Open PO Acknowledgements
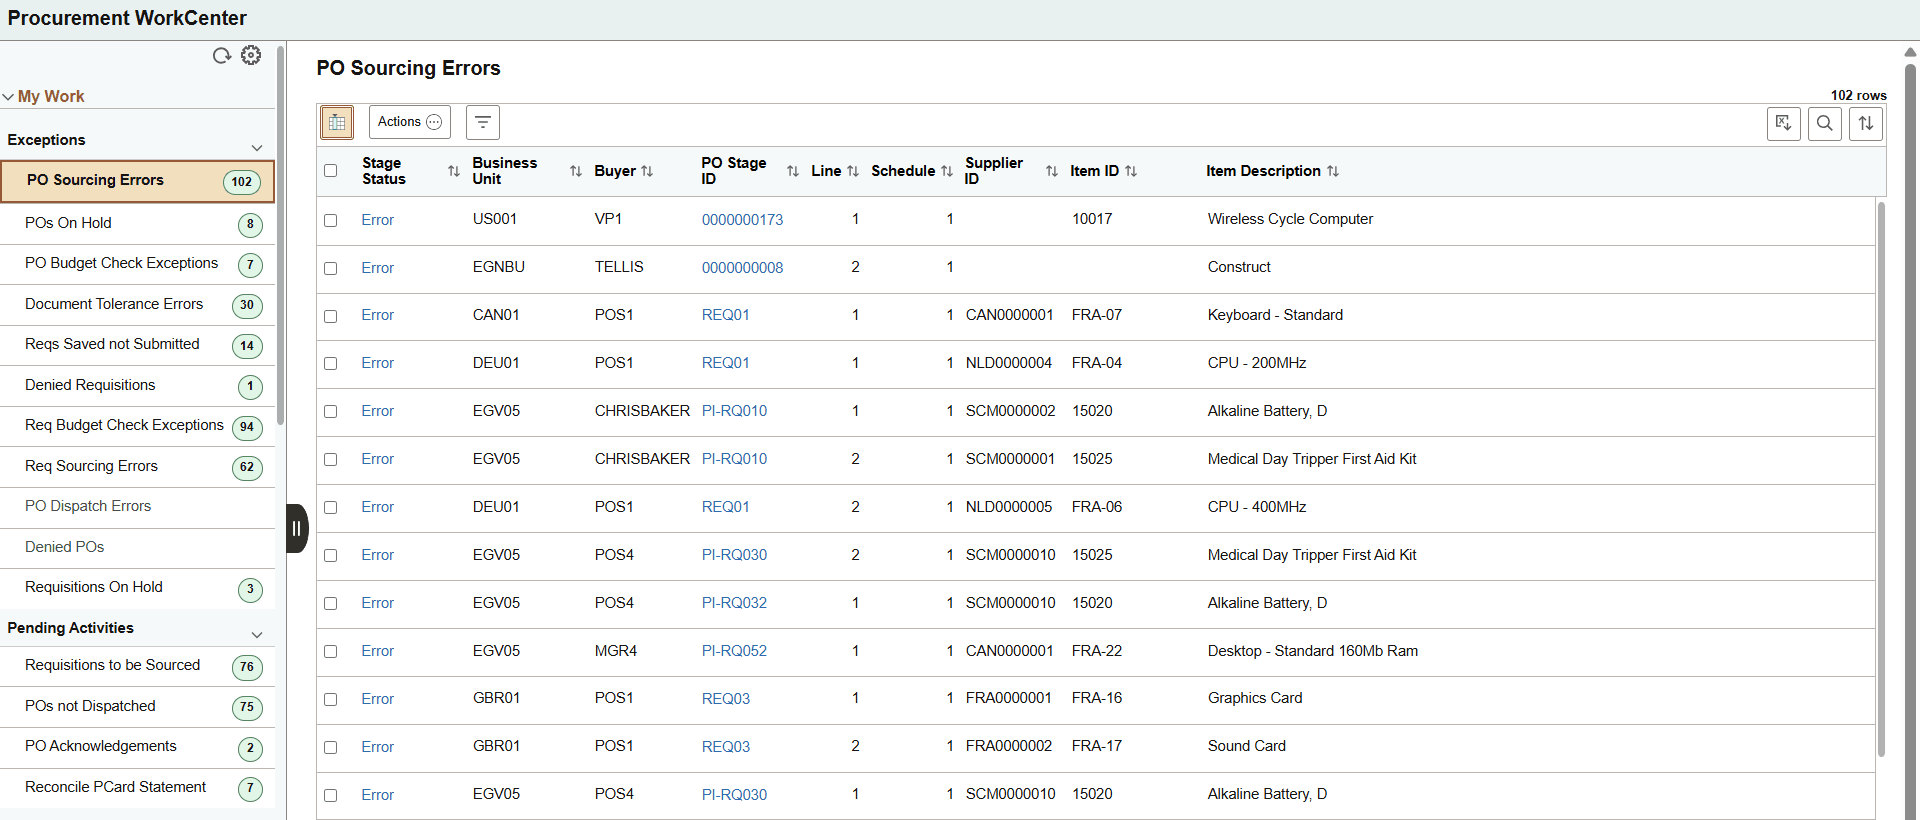Viewport: 1920px width, 820px height. pos(137,747)
